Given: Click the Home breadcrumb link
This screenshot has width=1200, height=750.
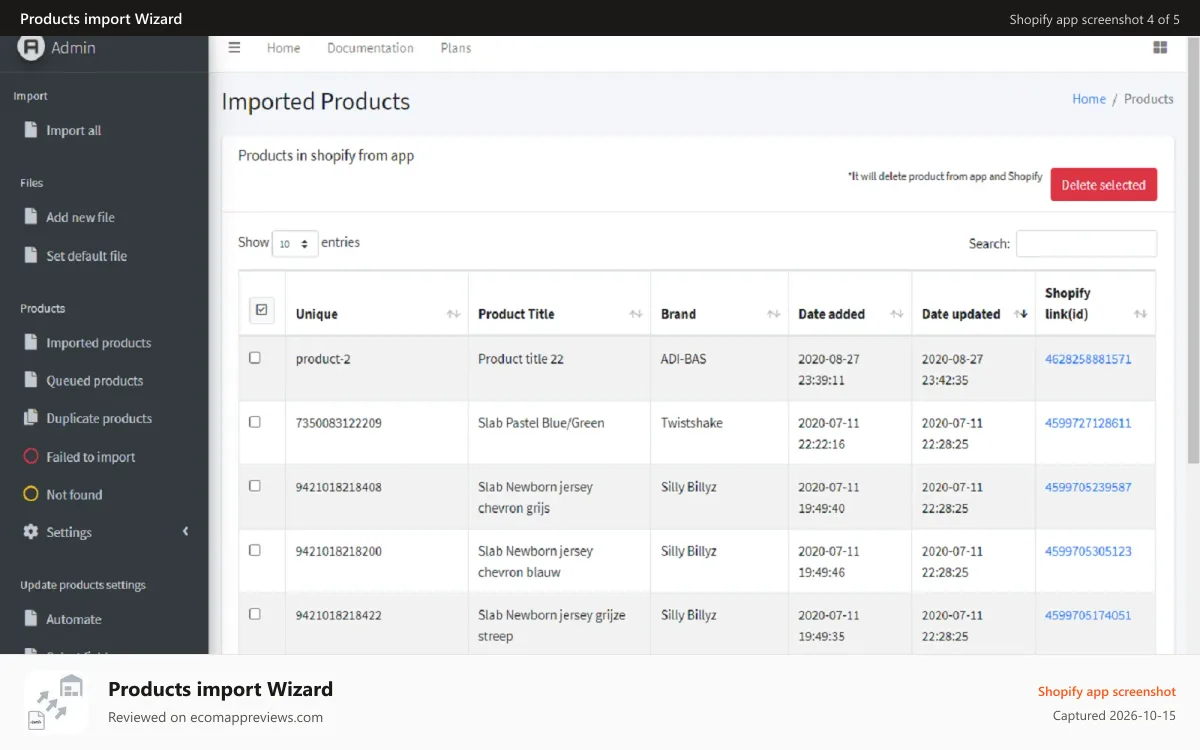Looking at the screenshot, I should coord(1089,99).
